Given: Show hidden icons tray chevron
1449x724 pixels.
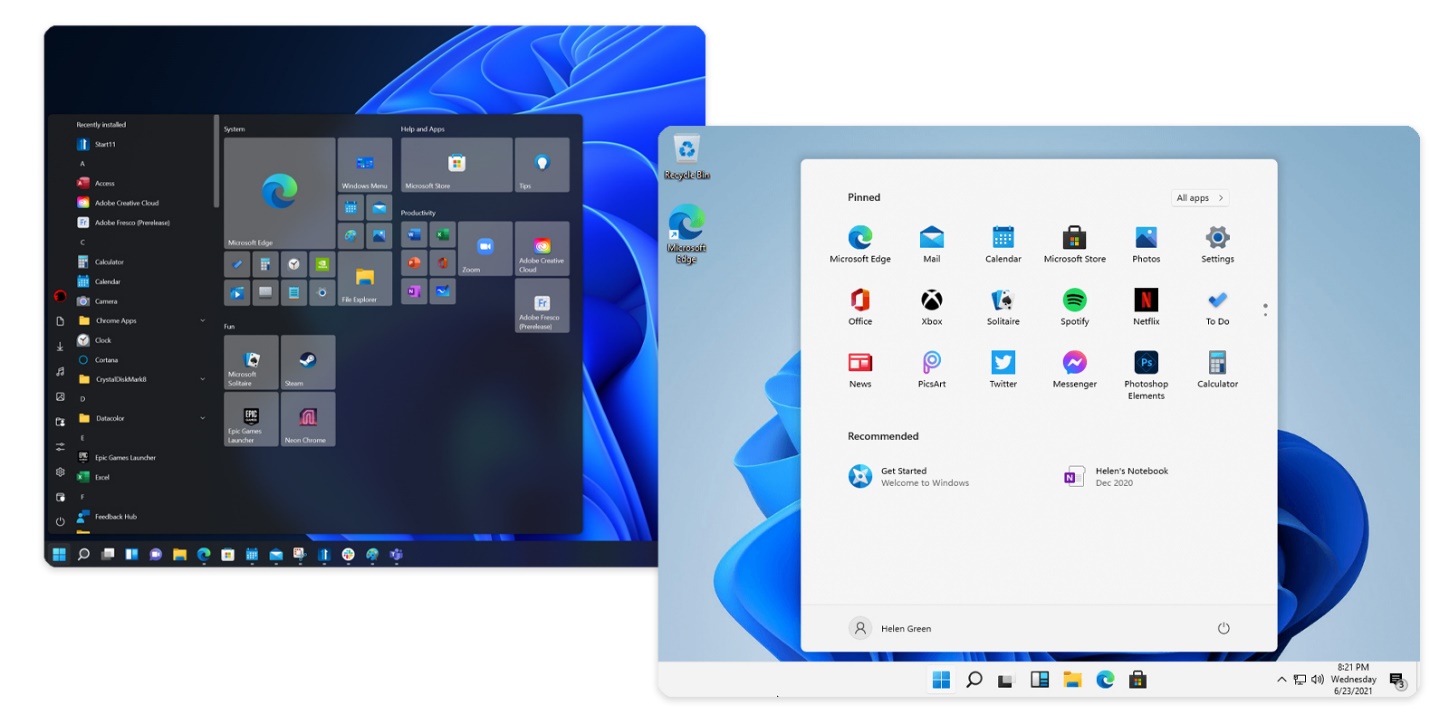Looking at the screenshot, I should click(x=1282, y=680).
